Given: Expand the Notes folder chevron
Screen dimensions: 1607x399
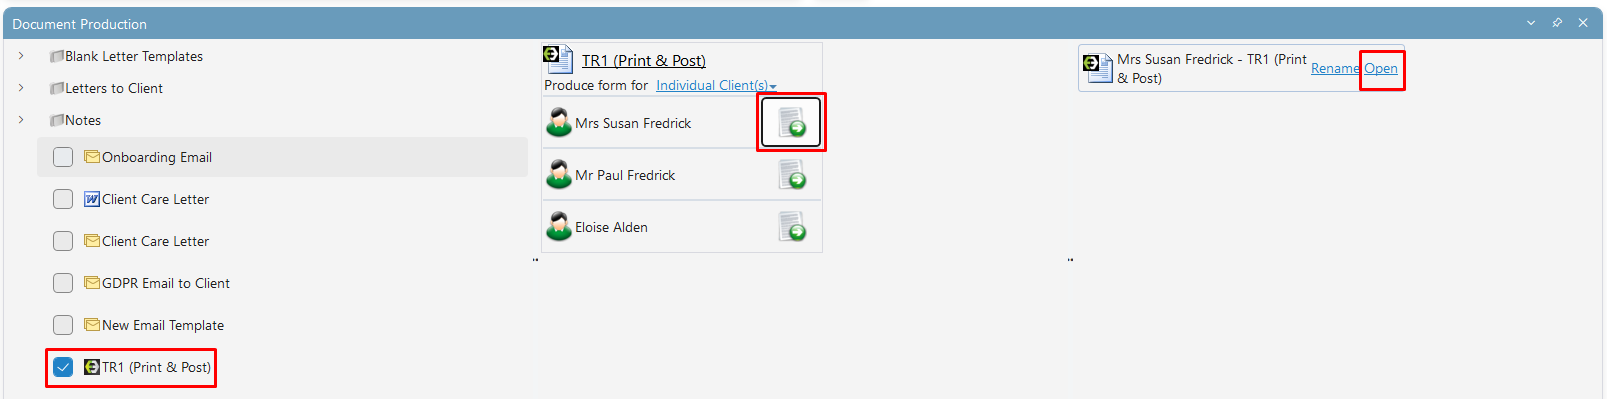Looking at the screenshot, I should [21, 120].
